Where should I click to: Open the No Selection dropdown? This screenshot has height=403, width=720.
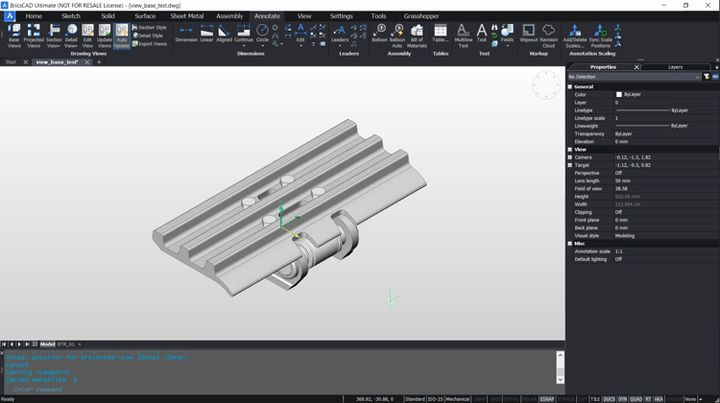click(x=634, y=77)
